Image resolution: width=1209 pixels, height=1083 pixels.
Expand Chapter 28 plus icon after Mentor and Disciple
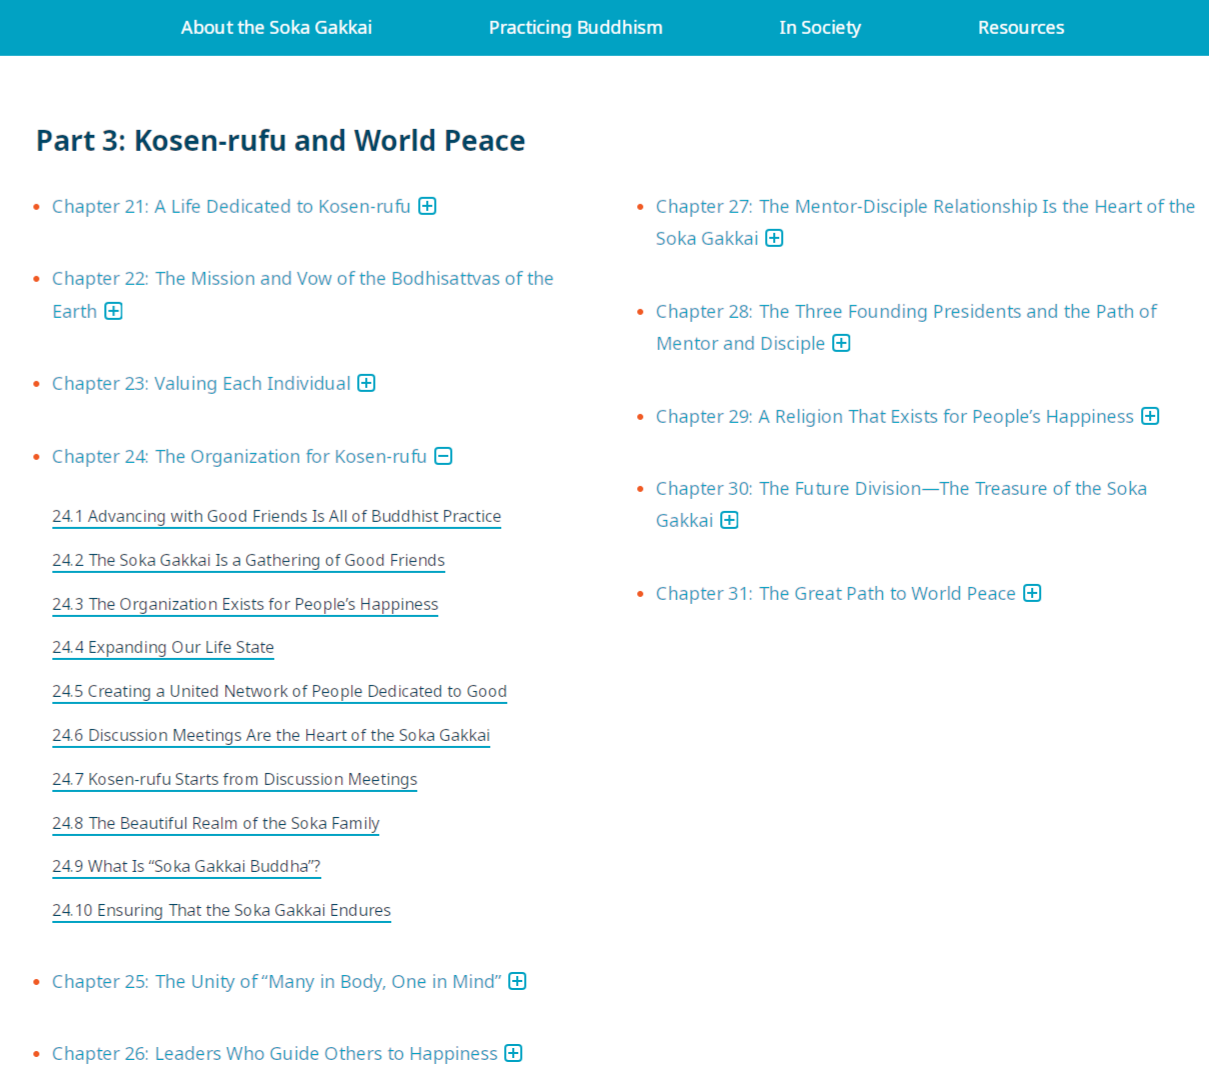coord(841,343)
